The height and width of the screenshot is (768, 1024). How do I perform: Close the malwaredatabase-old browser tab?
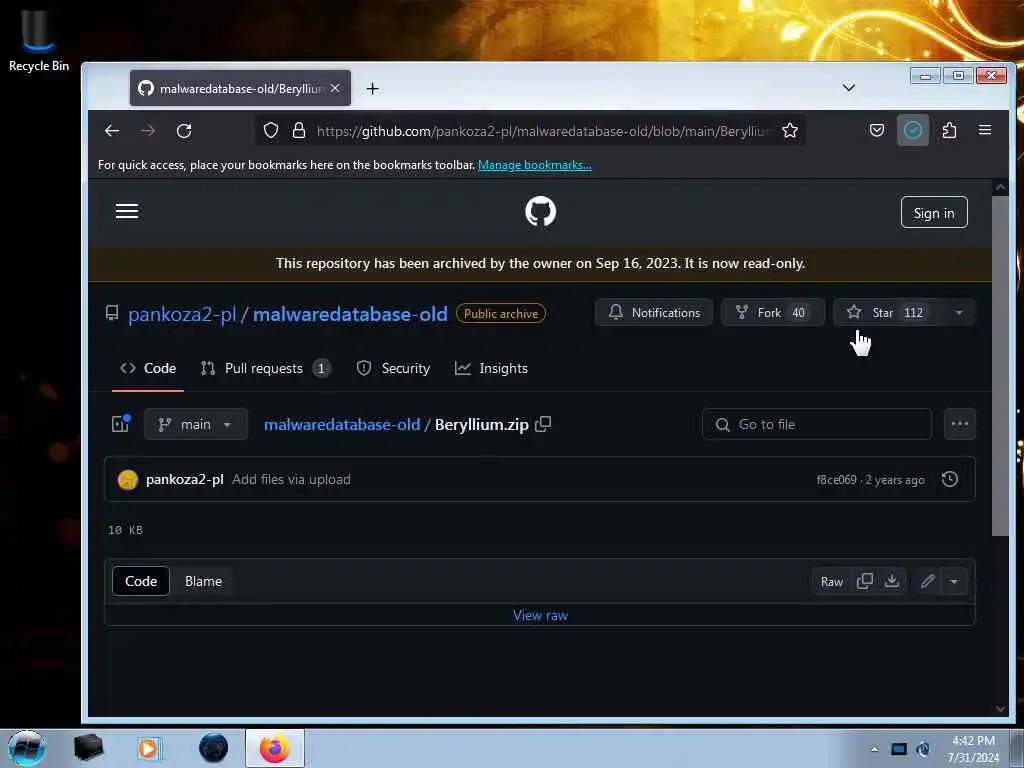point(335,88)
